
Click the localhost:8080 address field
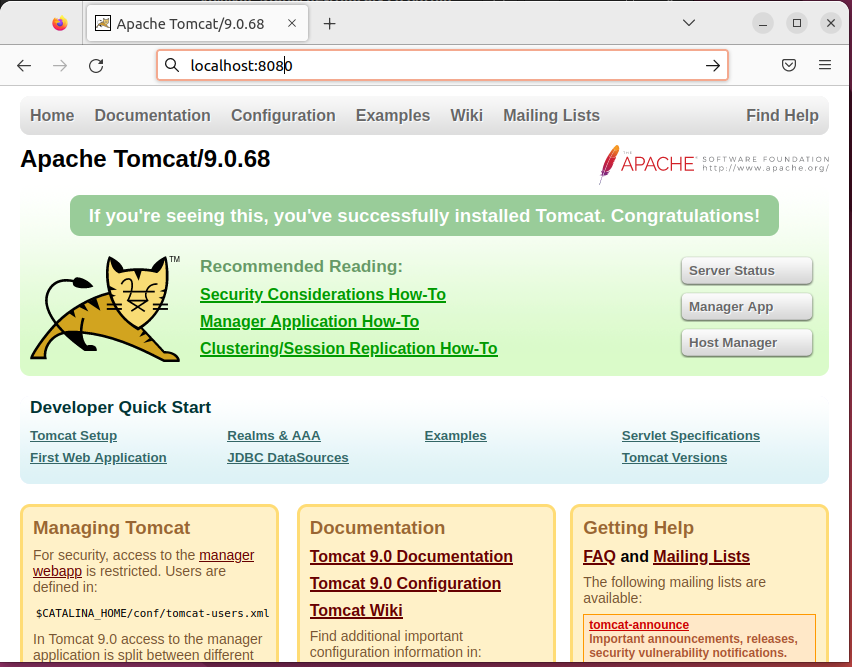(x=442, y=65)
